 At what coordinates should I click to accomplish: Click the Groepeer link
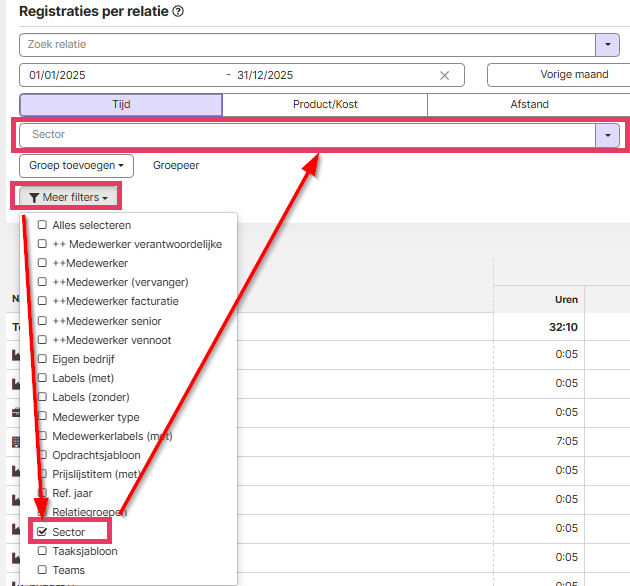tap(176, 166)
